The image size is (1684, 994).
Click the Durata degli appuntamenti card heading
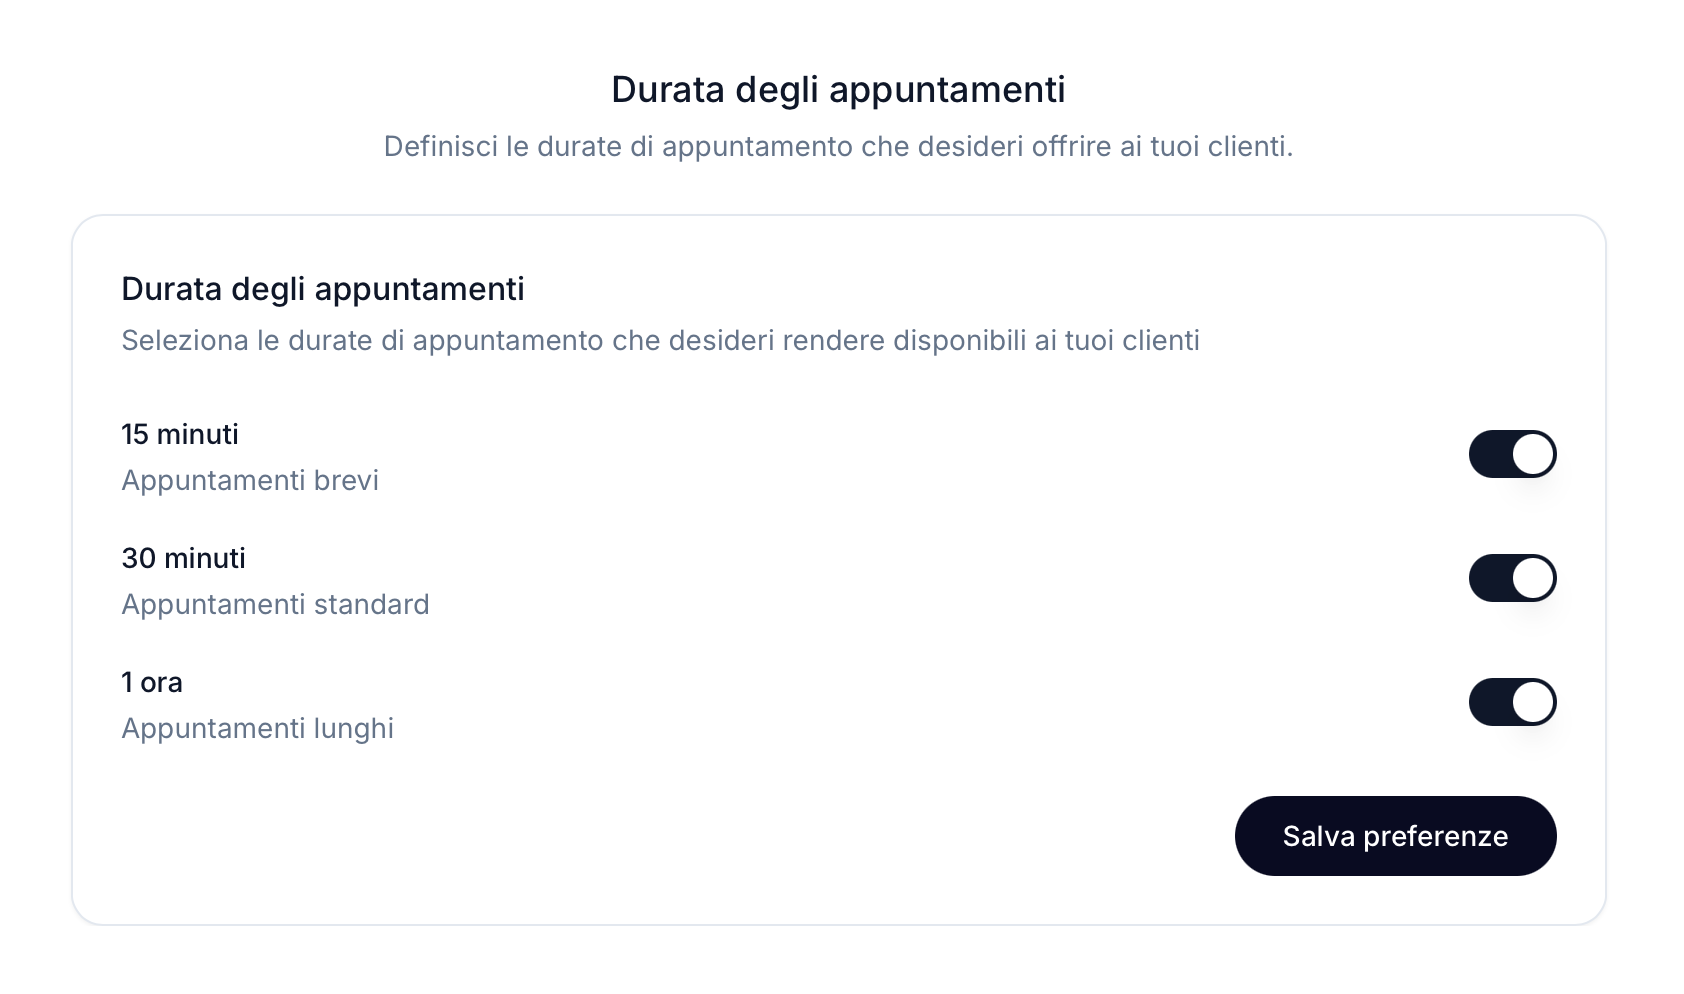pyautogui.click(x=322, y=289)
